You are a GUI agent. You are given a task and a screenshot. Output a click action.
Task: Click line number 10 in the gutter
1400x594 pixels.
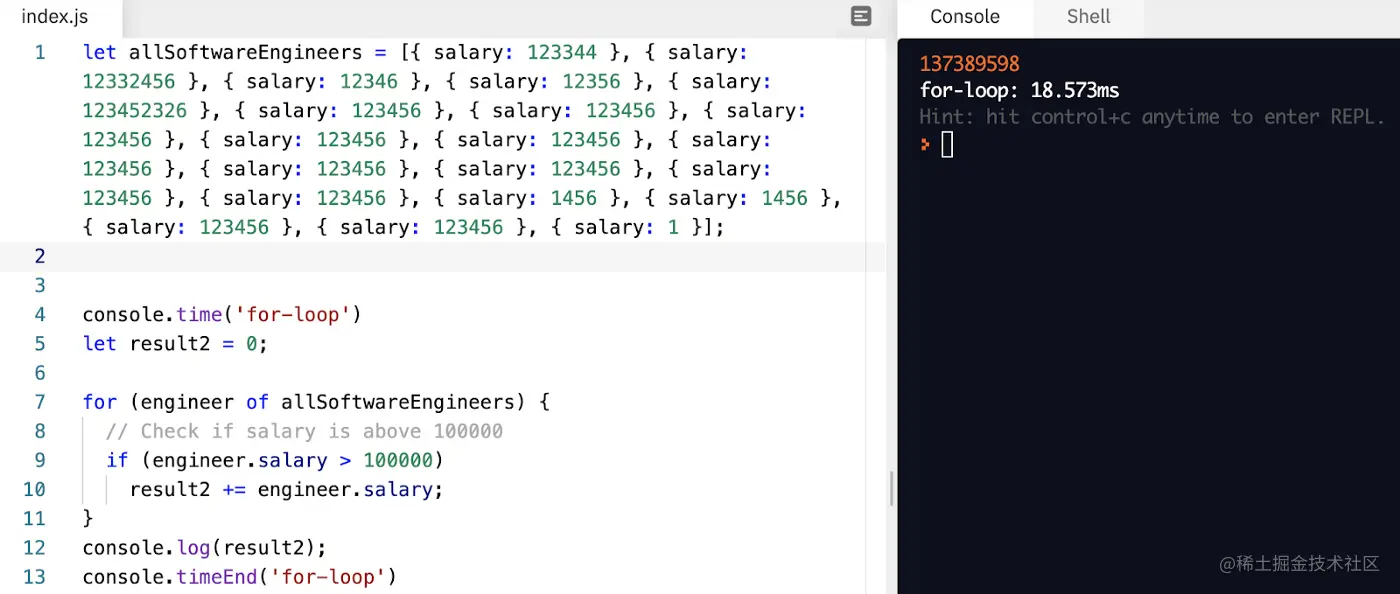coord(34,490)
